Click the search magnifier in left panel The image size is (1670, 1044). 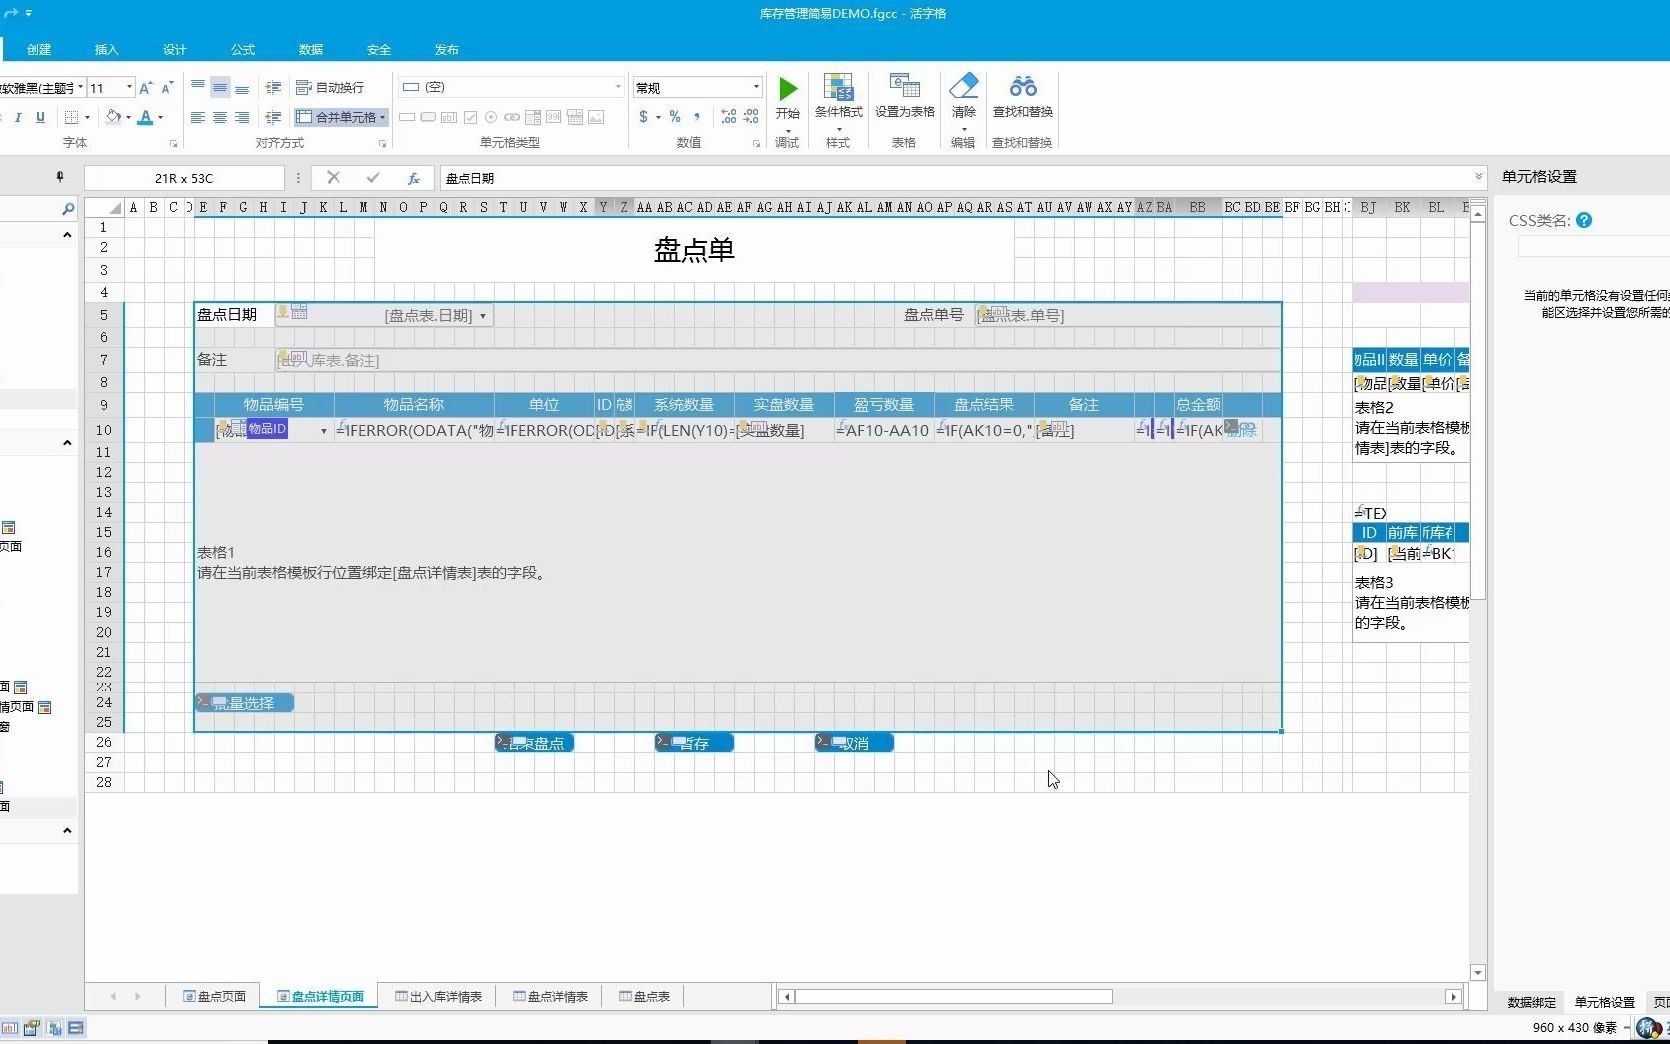click(67, 208)
